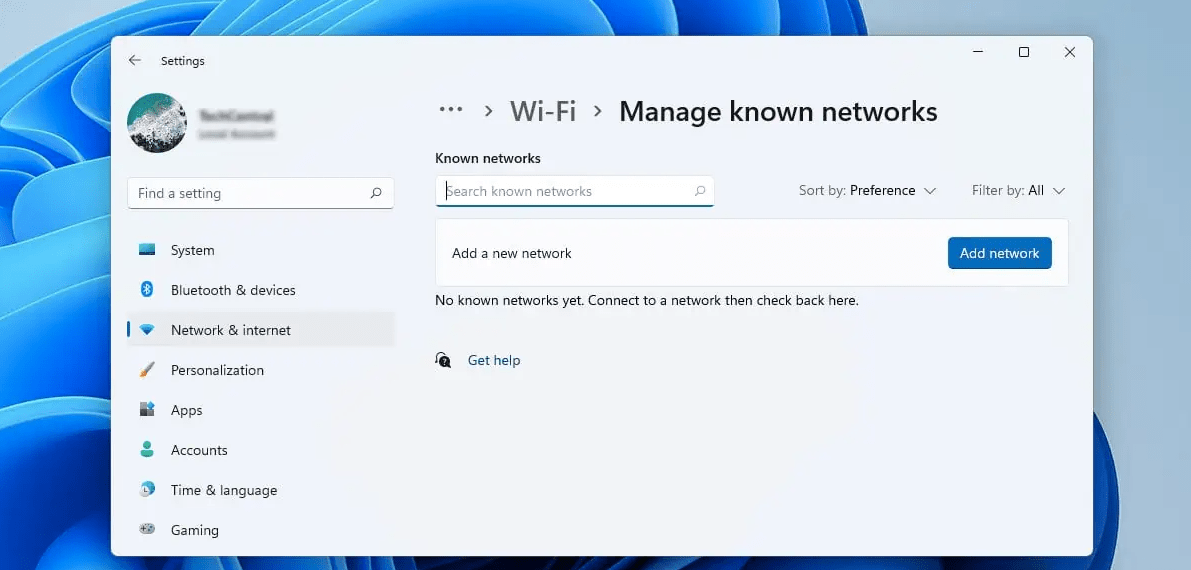Image resolution: width=1191 pixels, height=570 pixels.
Task: Click the user profile picture
Action: 157,123
